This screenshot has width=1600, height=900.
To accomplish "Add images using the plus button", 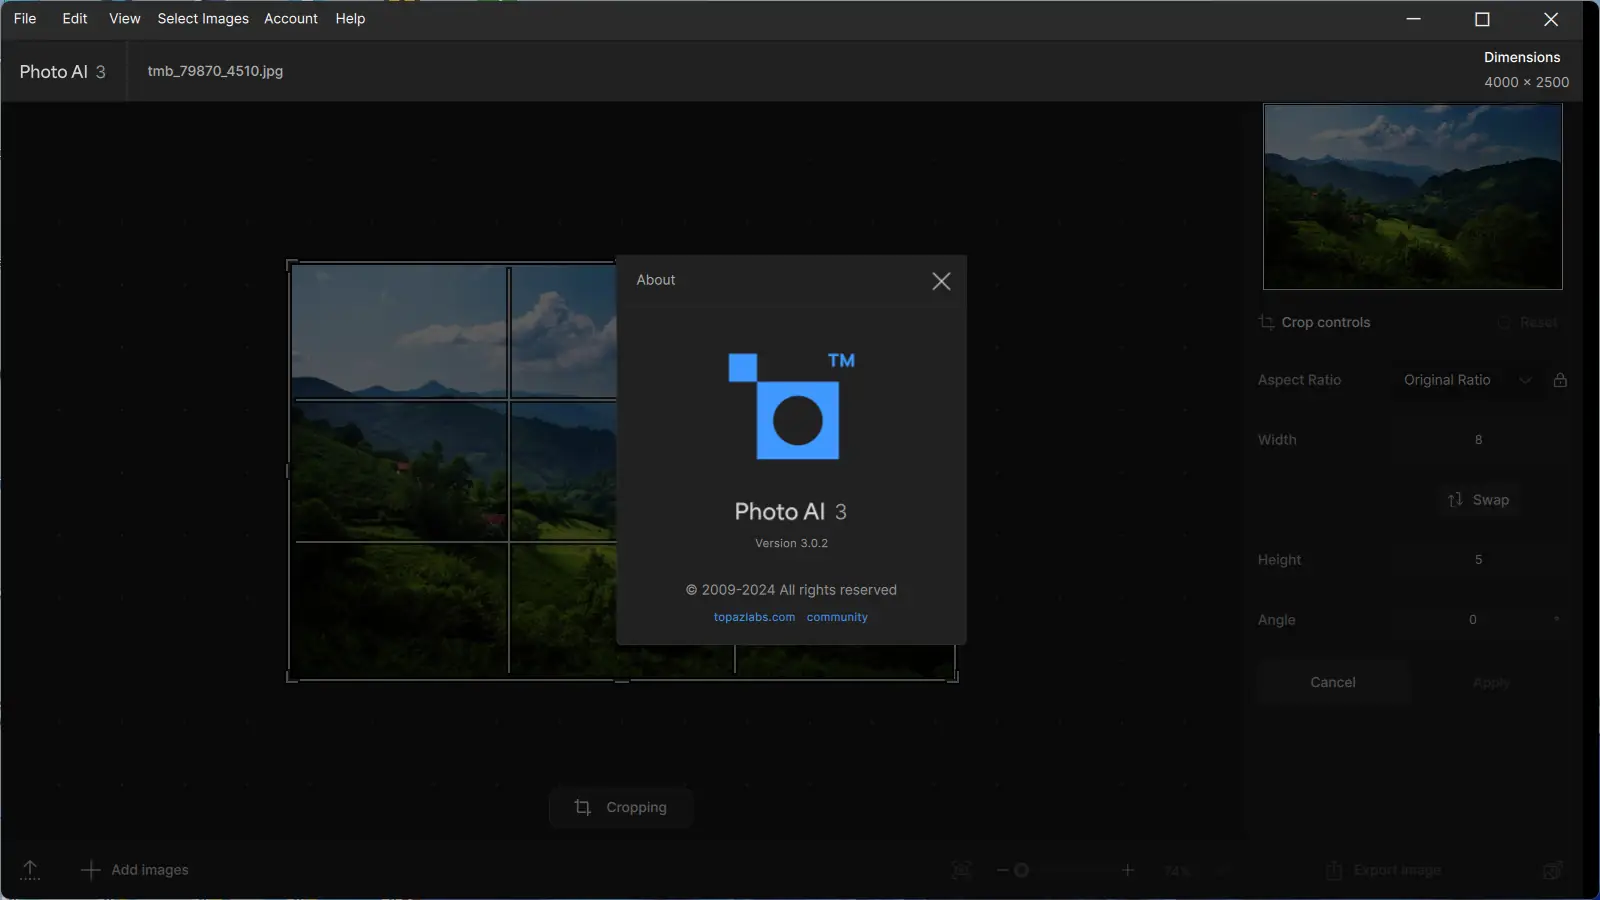I will tap(134, 870).
